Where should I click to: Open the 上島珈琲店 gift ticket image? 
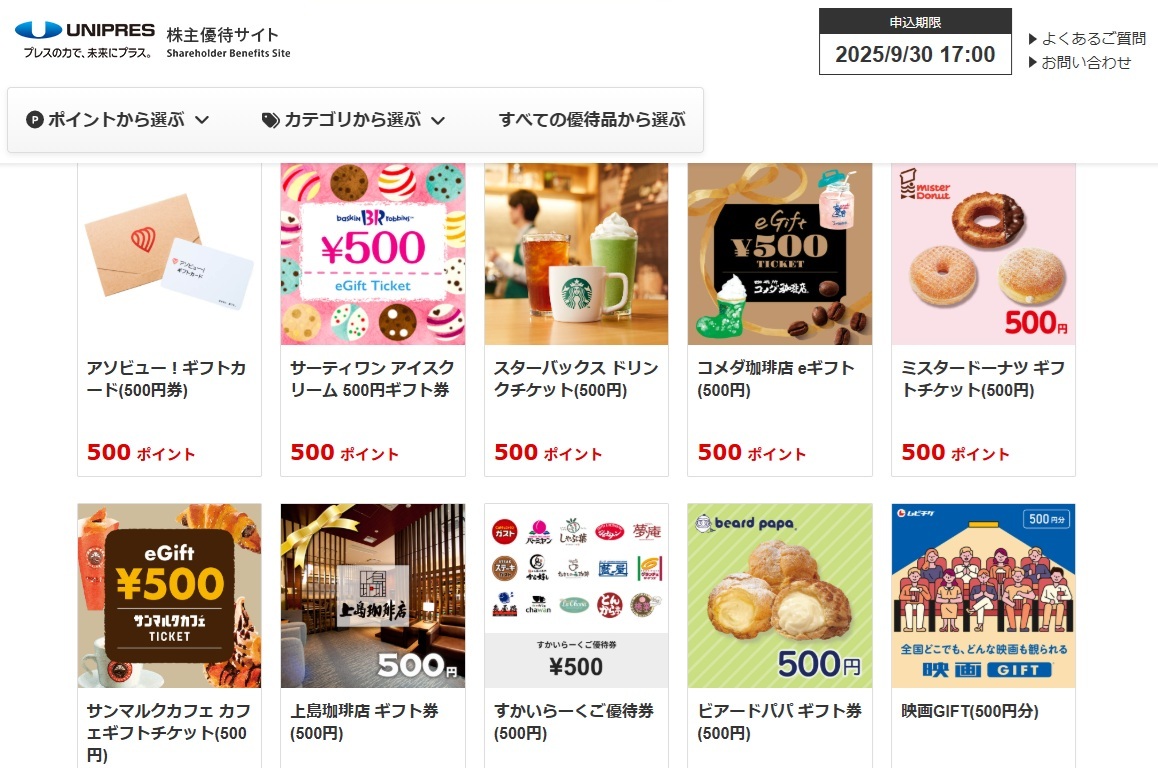click(x=373, y=596)
